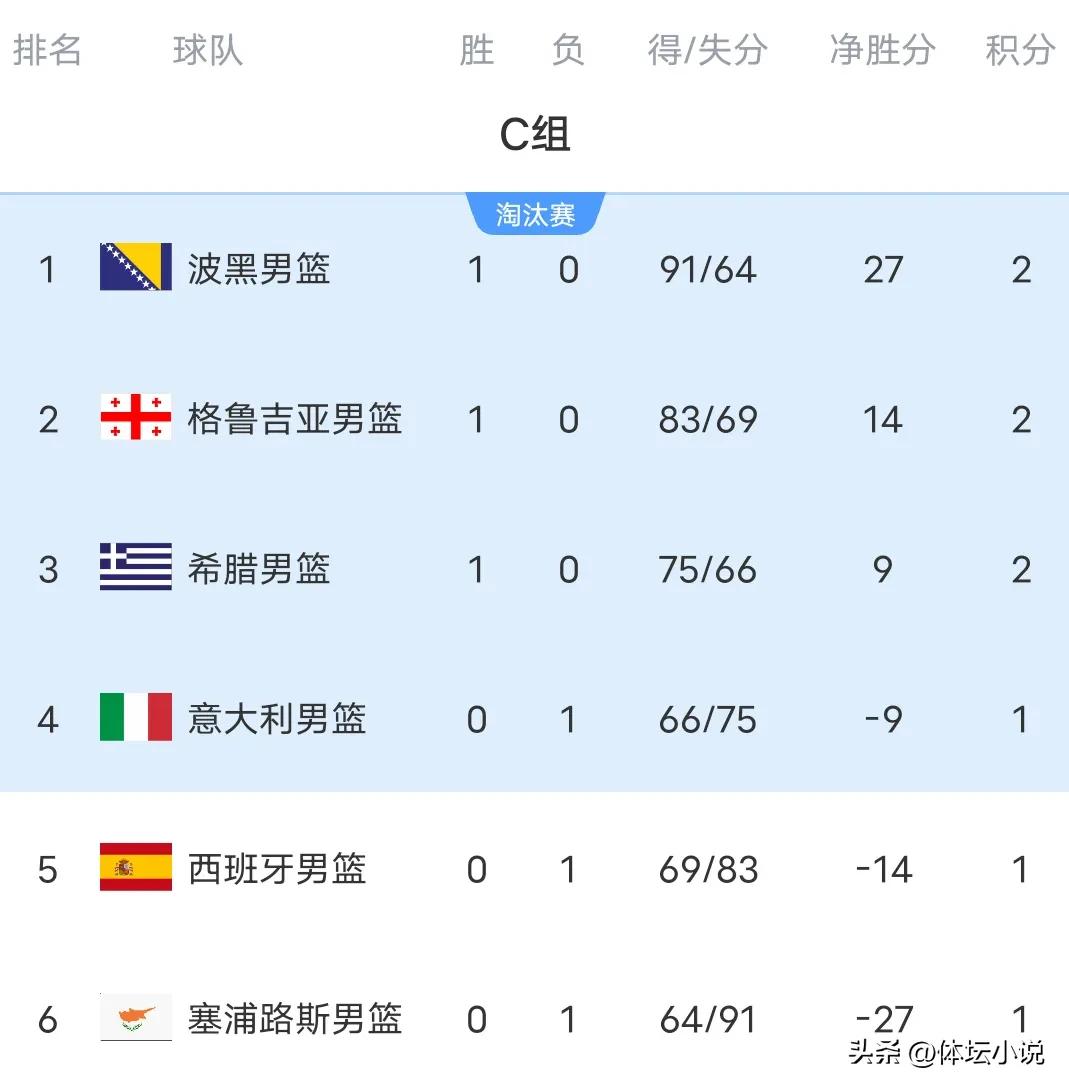Click the Italy flag icon
This screenshot has height=1090, width=1069.
click(x=136, y=717)
